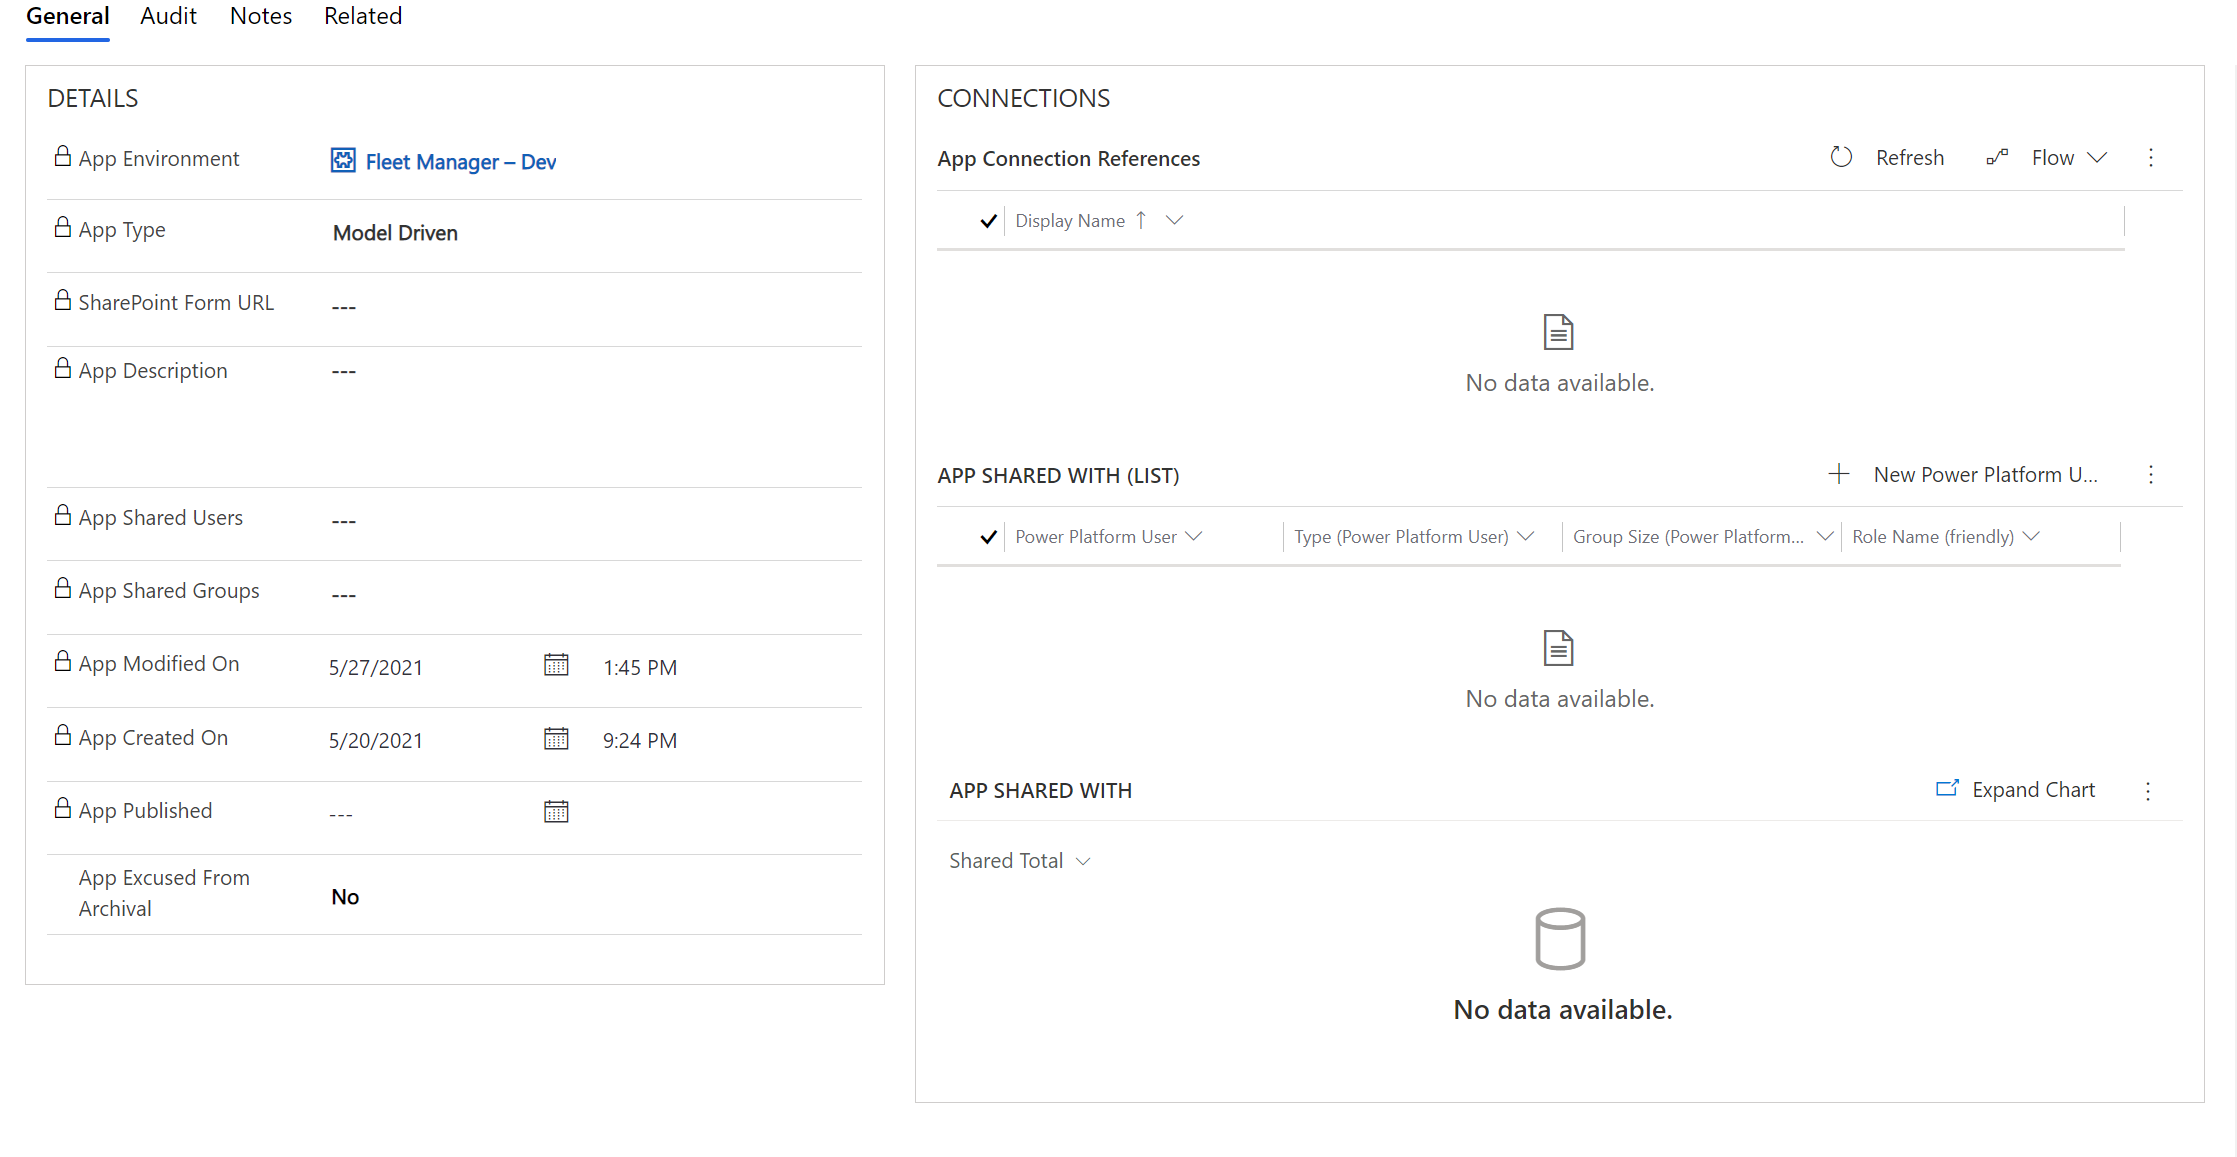This screenshot has height=1157, width=2237.
Task: Click the Refresh button label
Action: tap(1910, 158)
